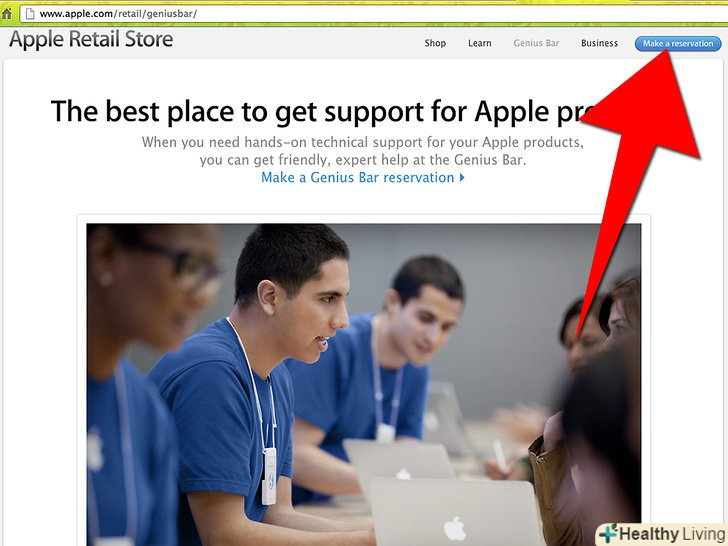Screen dimensions: 728x546
Task: Open the Learn navigation item
Action: coord(480,43)
